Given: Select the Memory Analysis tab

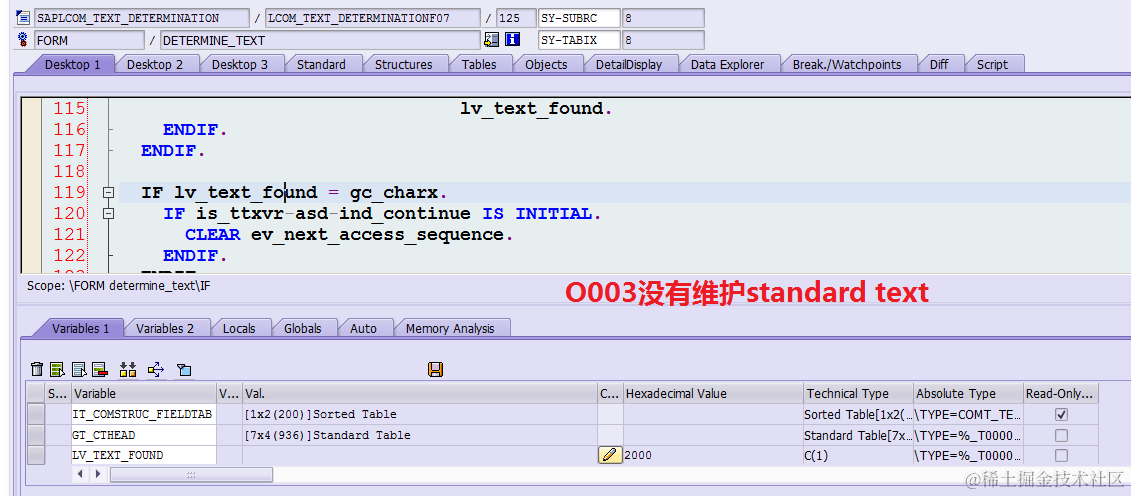Looking at the screenshot, I should coord(449,328).
